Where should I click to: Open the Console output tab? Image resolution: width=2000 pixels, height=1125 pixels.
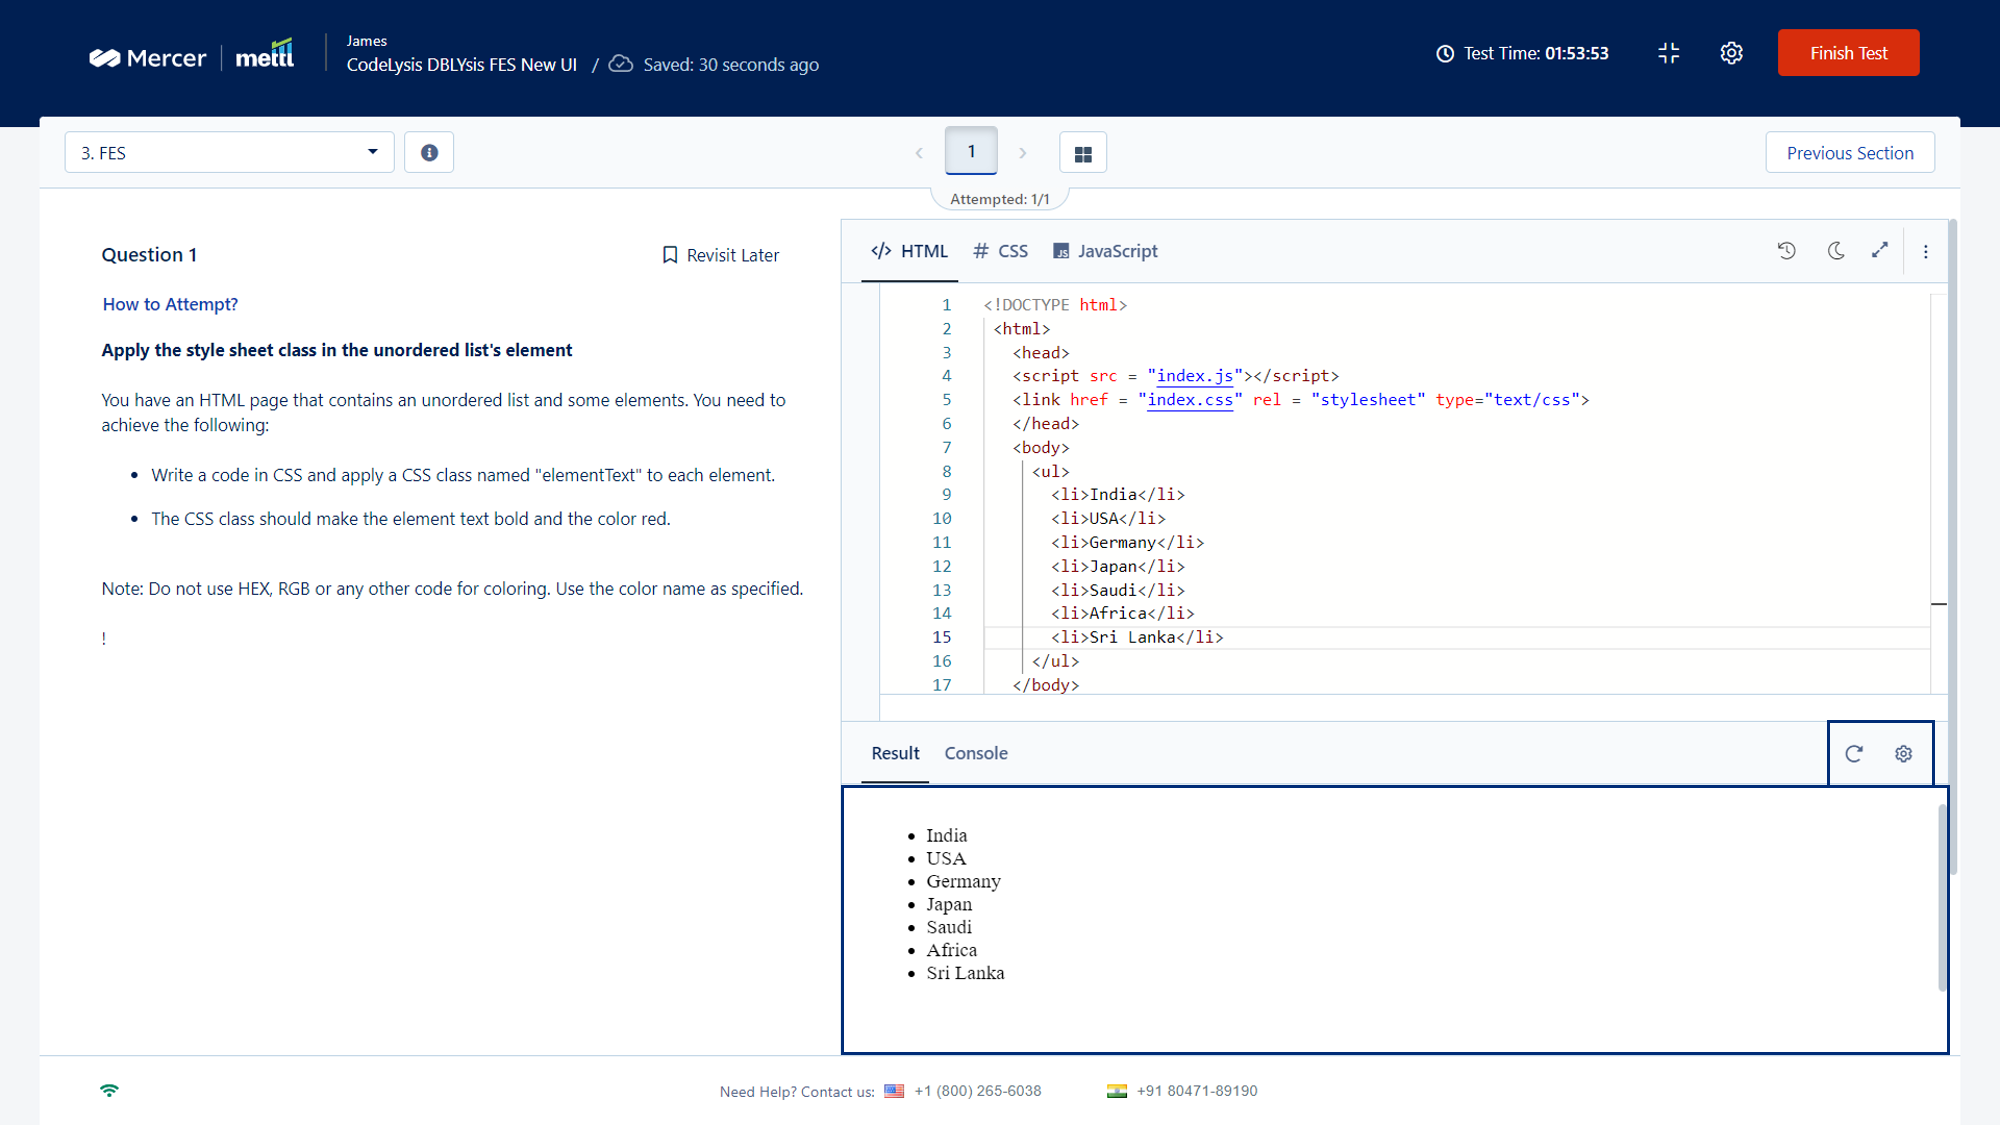coord(976,753)
